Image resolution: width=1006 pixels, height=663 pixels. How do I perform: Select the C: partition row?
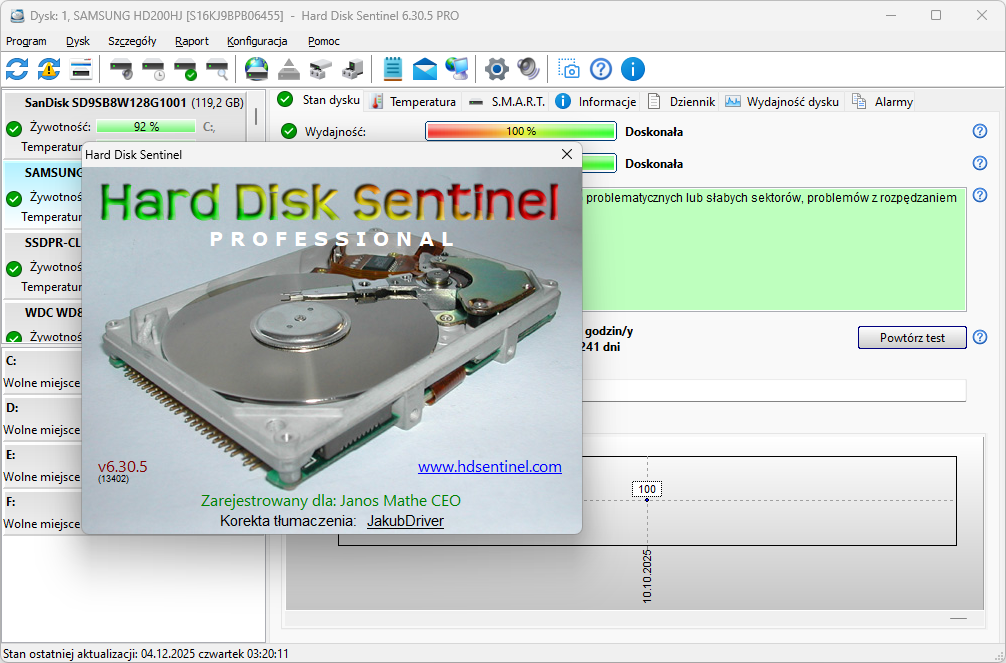pyautogui.click(x=42, y=372)
